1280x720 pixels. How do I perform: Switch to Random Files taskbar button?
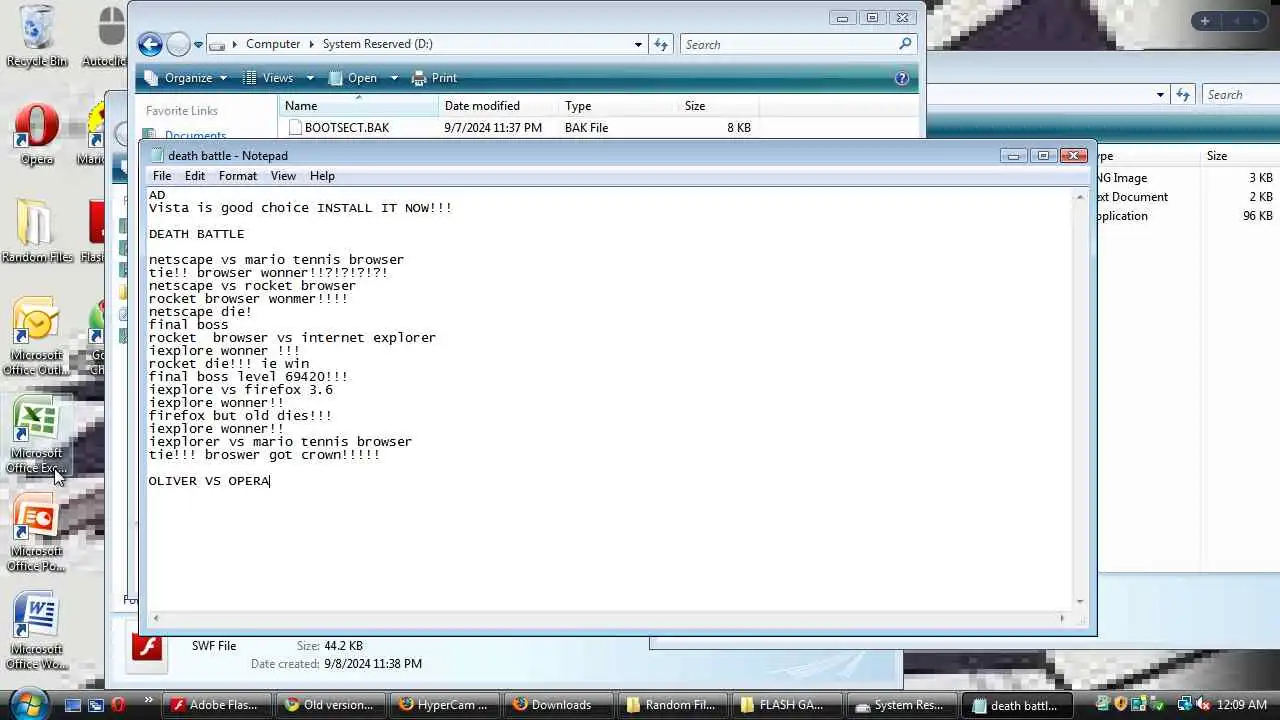pyautogui.click(x=672, y=705)
